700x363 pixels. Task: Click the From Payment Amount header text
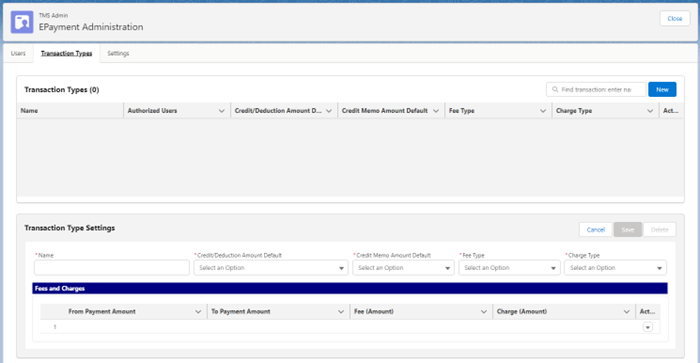102,312
